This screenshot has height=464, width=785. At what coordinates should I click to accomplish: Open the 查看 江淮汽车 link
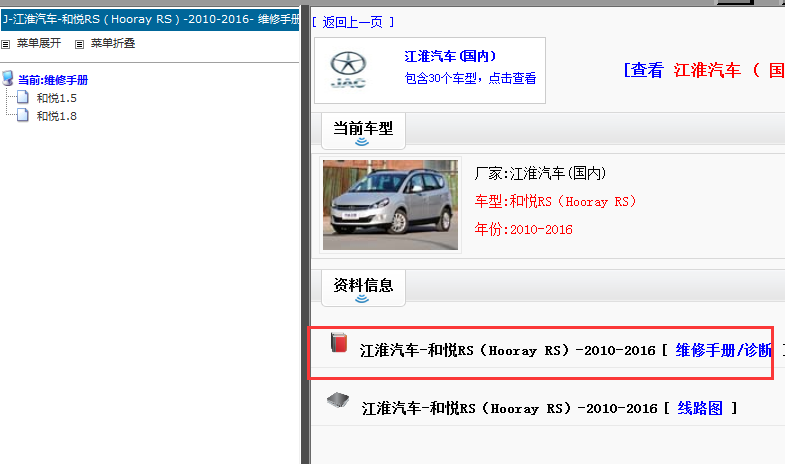[x=704, y=70]
